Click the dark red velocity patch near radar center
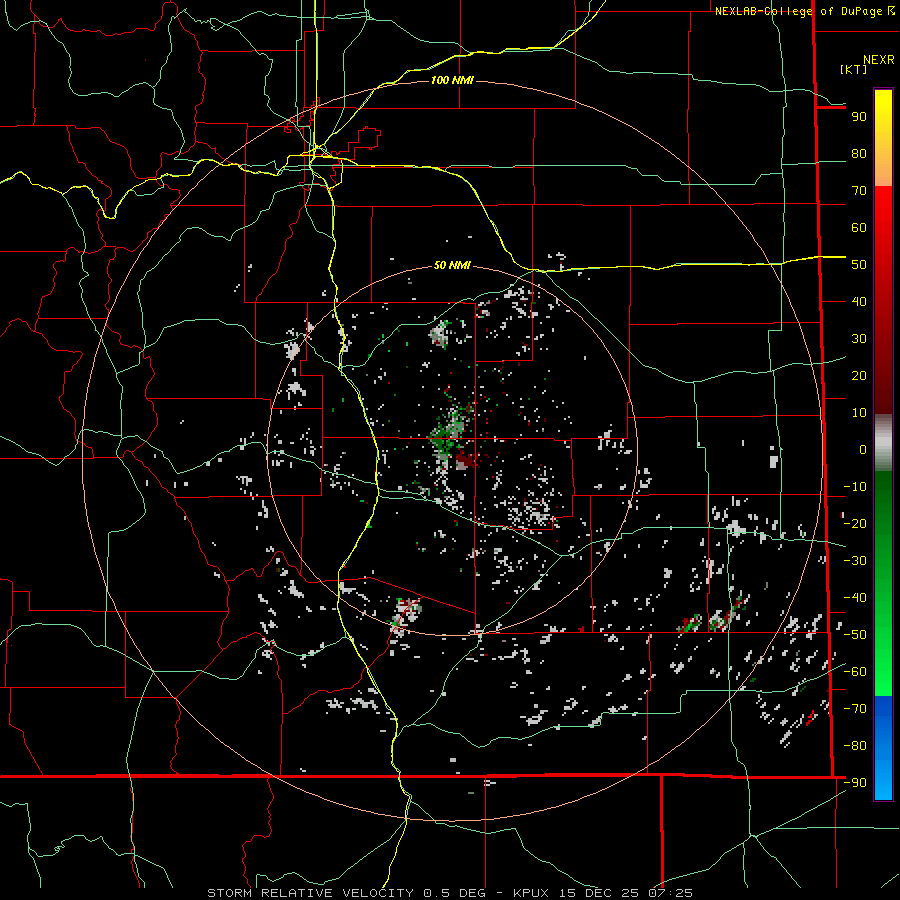This screenshot has height=900, width=900. [x=465, y=460]
